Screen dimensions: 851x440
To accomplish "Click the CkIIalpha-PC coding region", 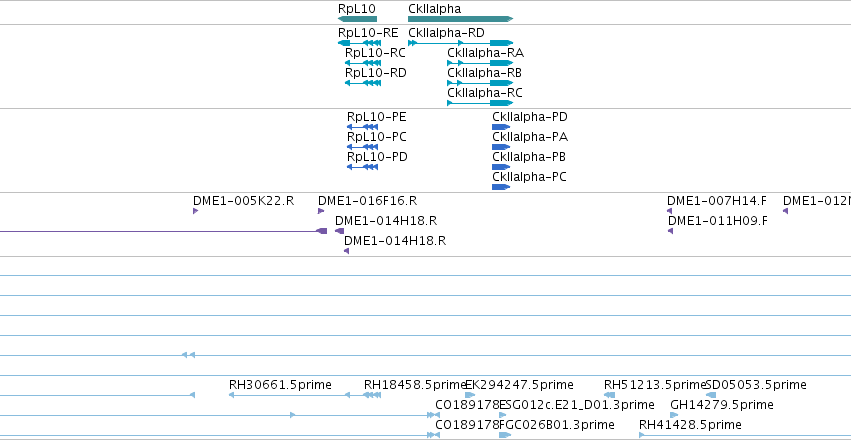I will point(501,187).
